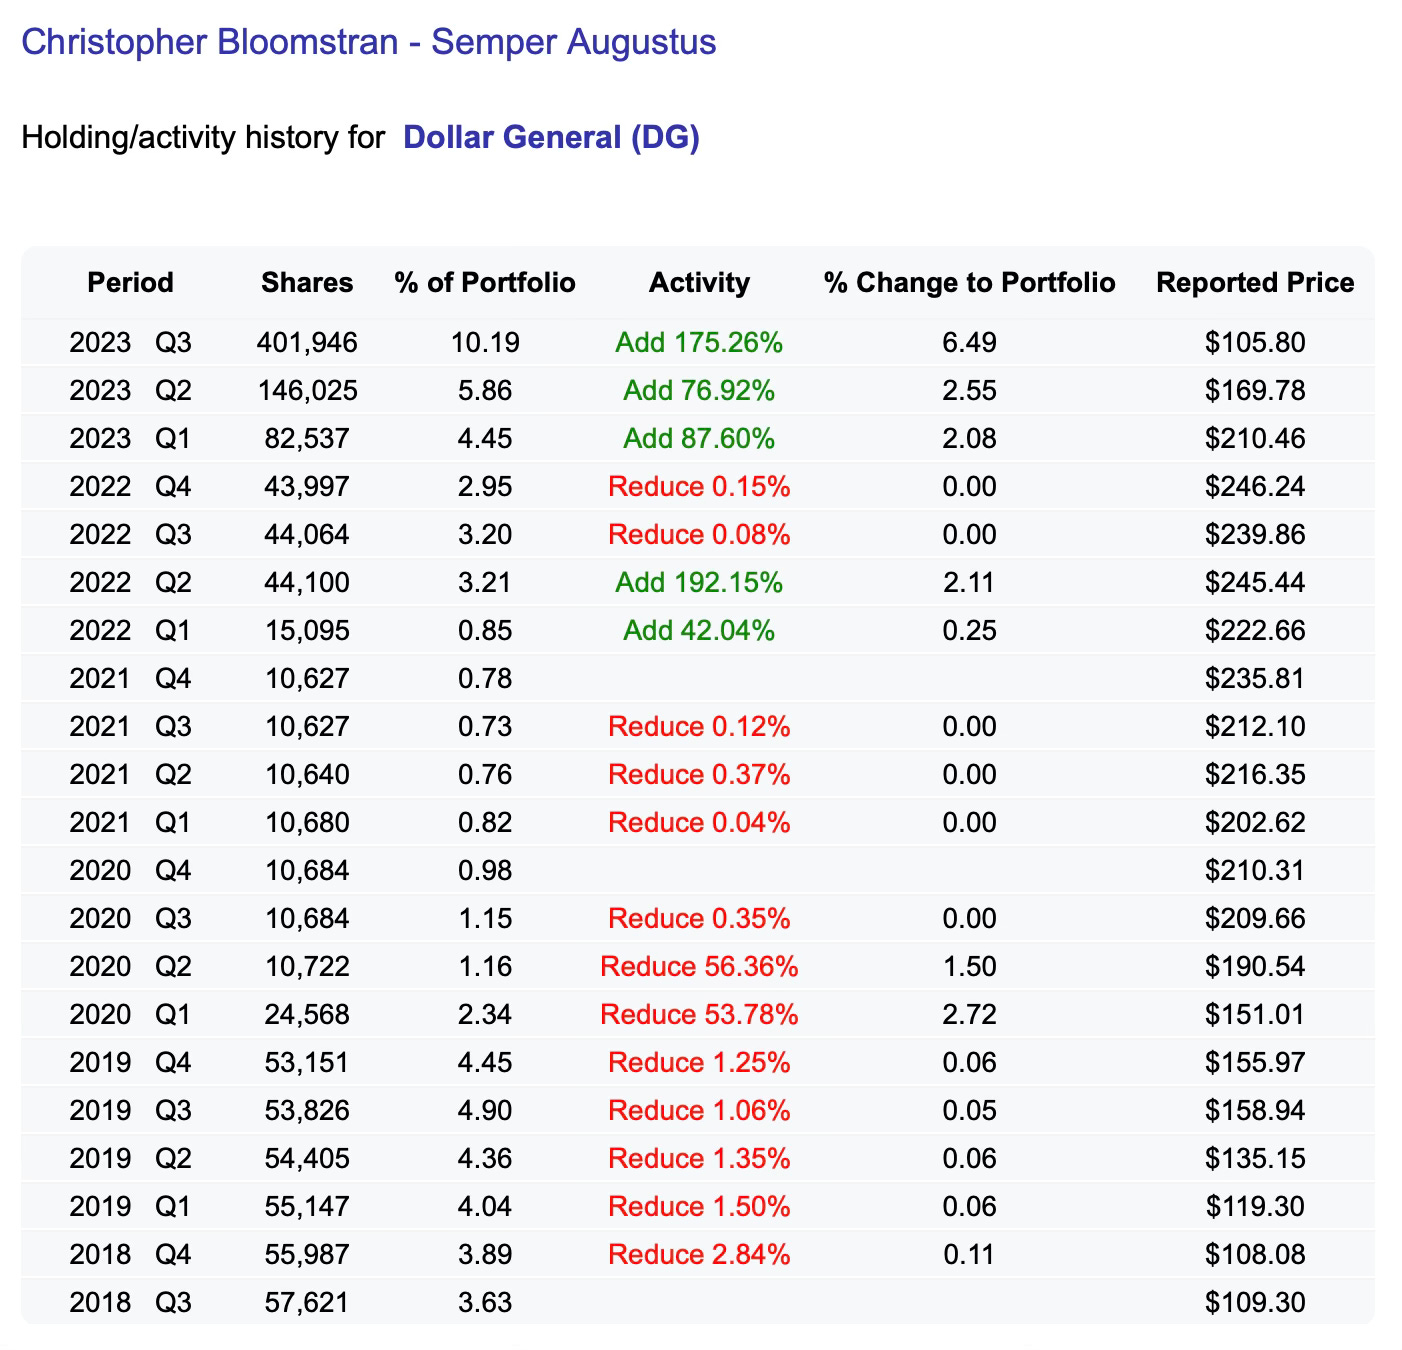Select the $105.80 reported price
1402x1350 pixels.
(1255, 343)
